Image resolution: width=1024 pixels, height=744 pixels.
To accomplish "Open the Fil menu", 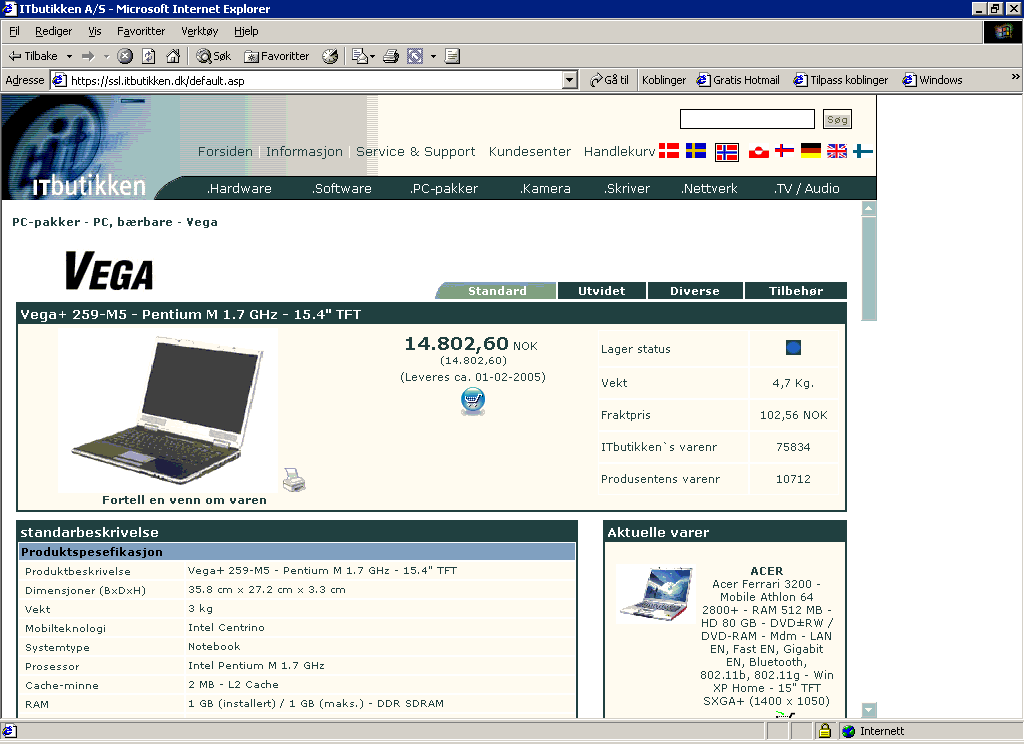I will point(14,31).
